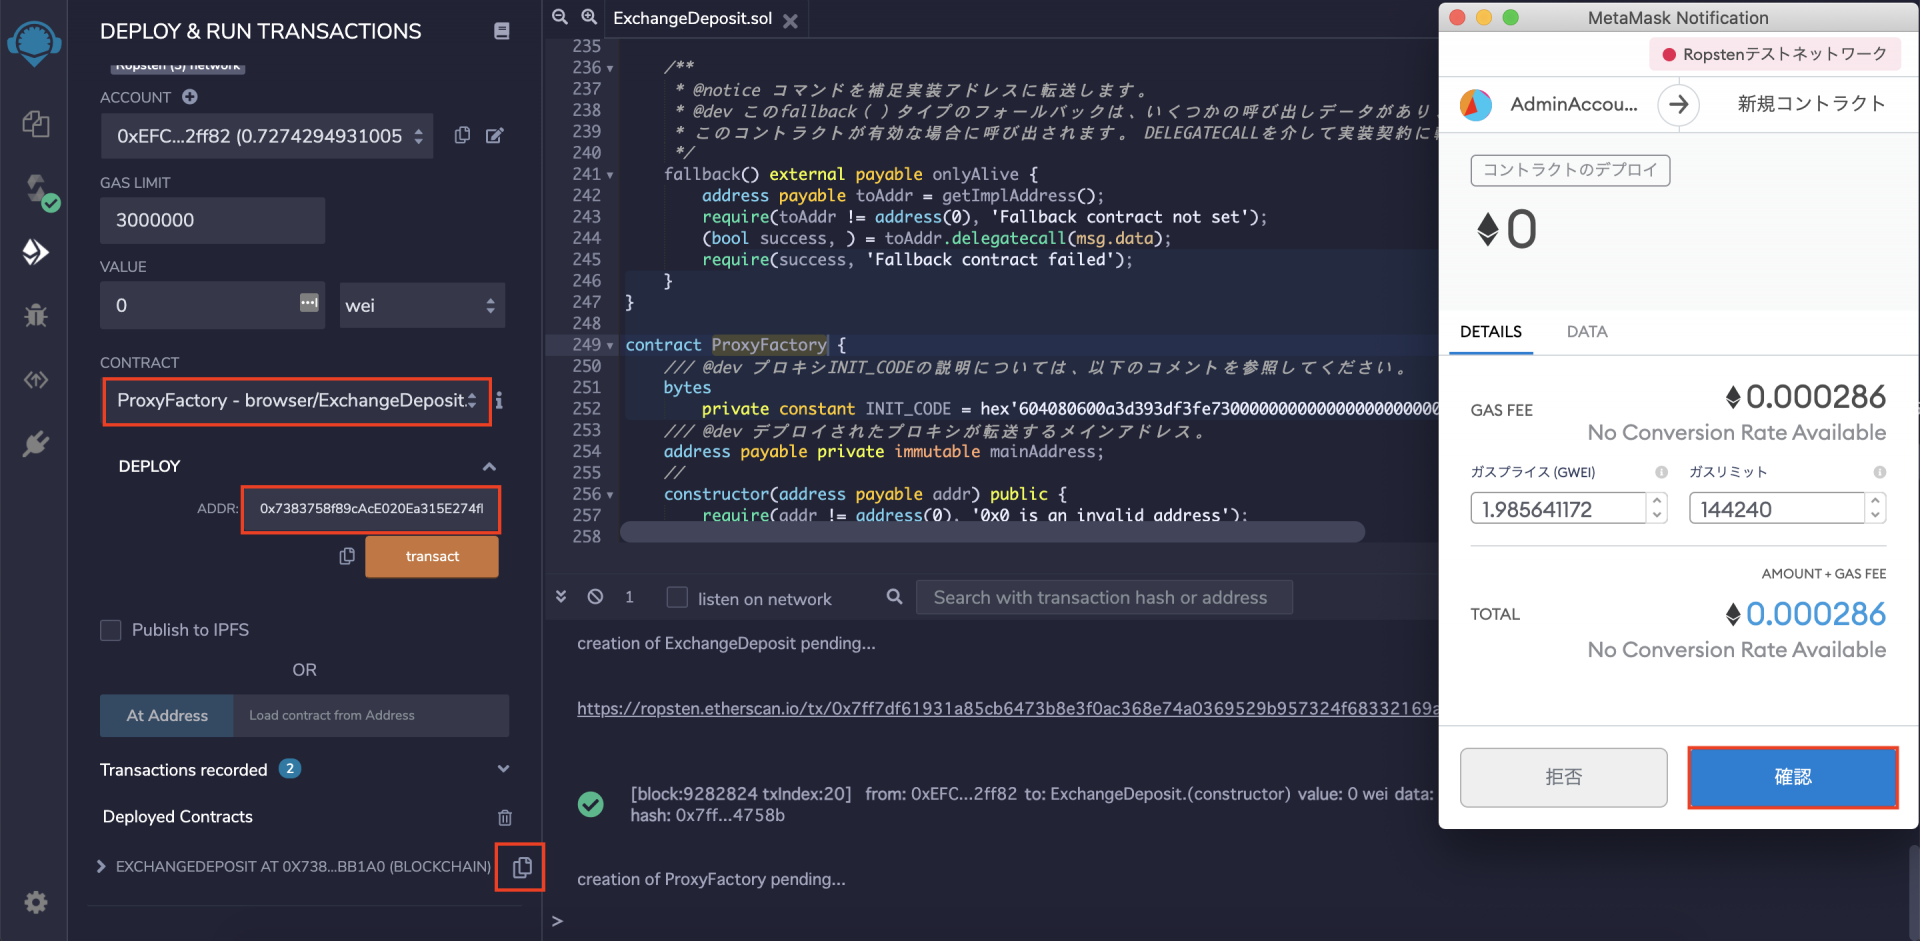Open the ACCOUNT selection dropdown

[x=267, y=136]
